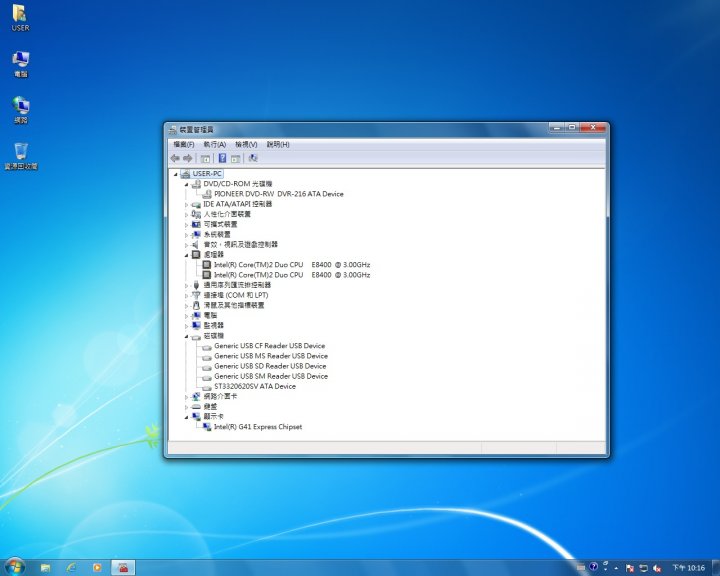Select Intel(R) G41 Express Chipset entry
The image size is (720, 576).
click(258, 427)
